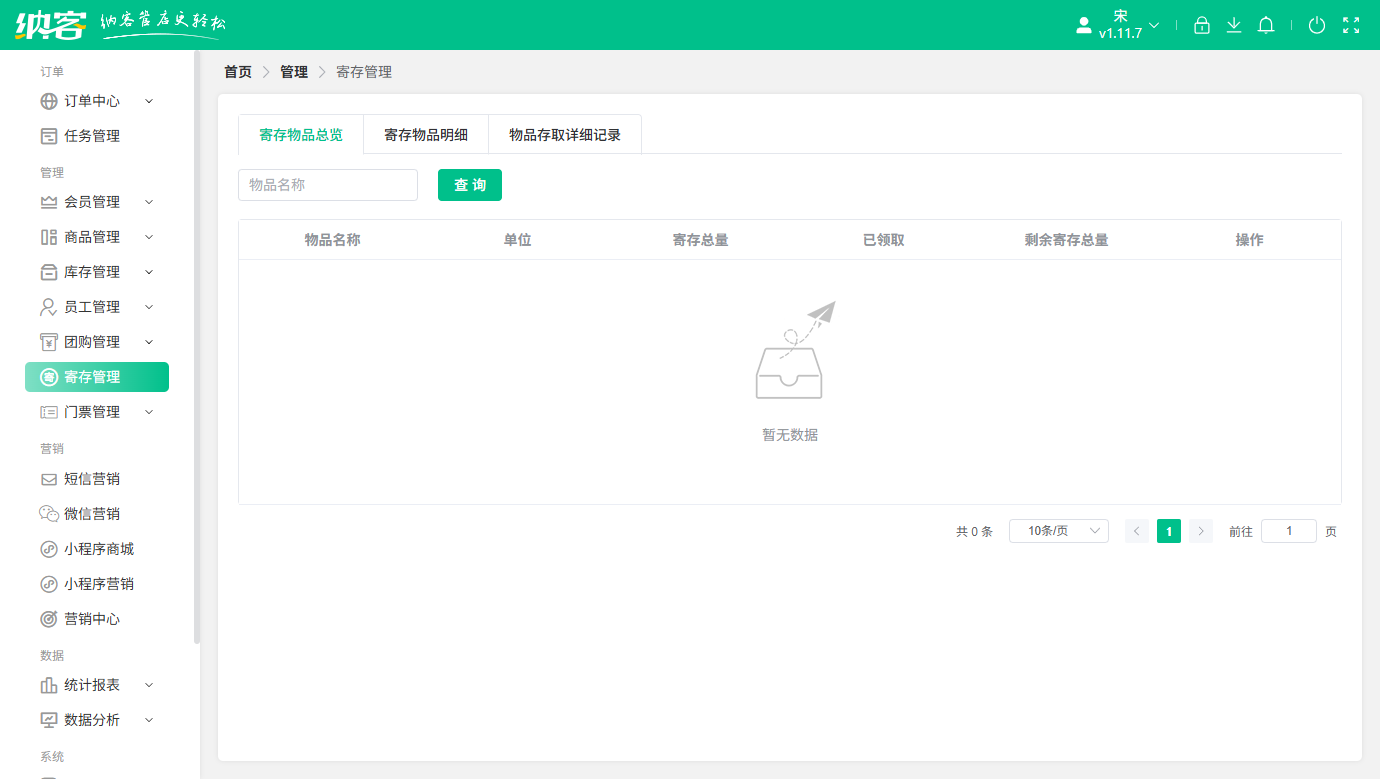Click the 管理 breadcrumb link
1380x779 pixels.
[x=295, y=72]
